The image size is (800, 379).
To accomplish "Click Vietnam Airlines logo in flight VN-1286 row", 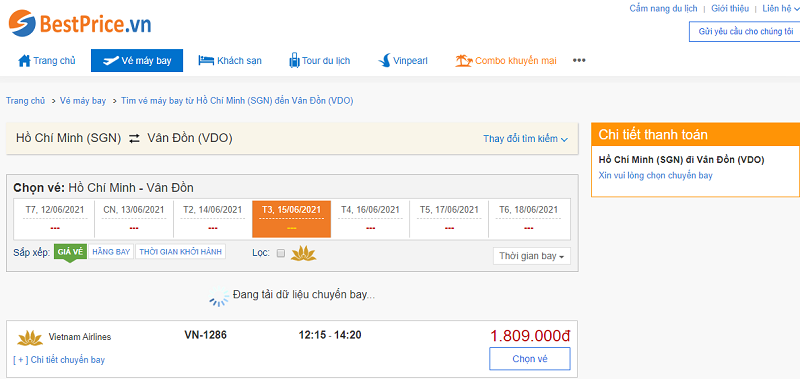I will (30, 337).
